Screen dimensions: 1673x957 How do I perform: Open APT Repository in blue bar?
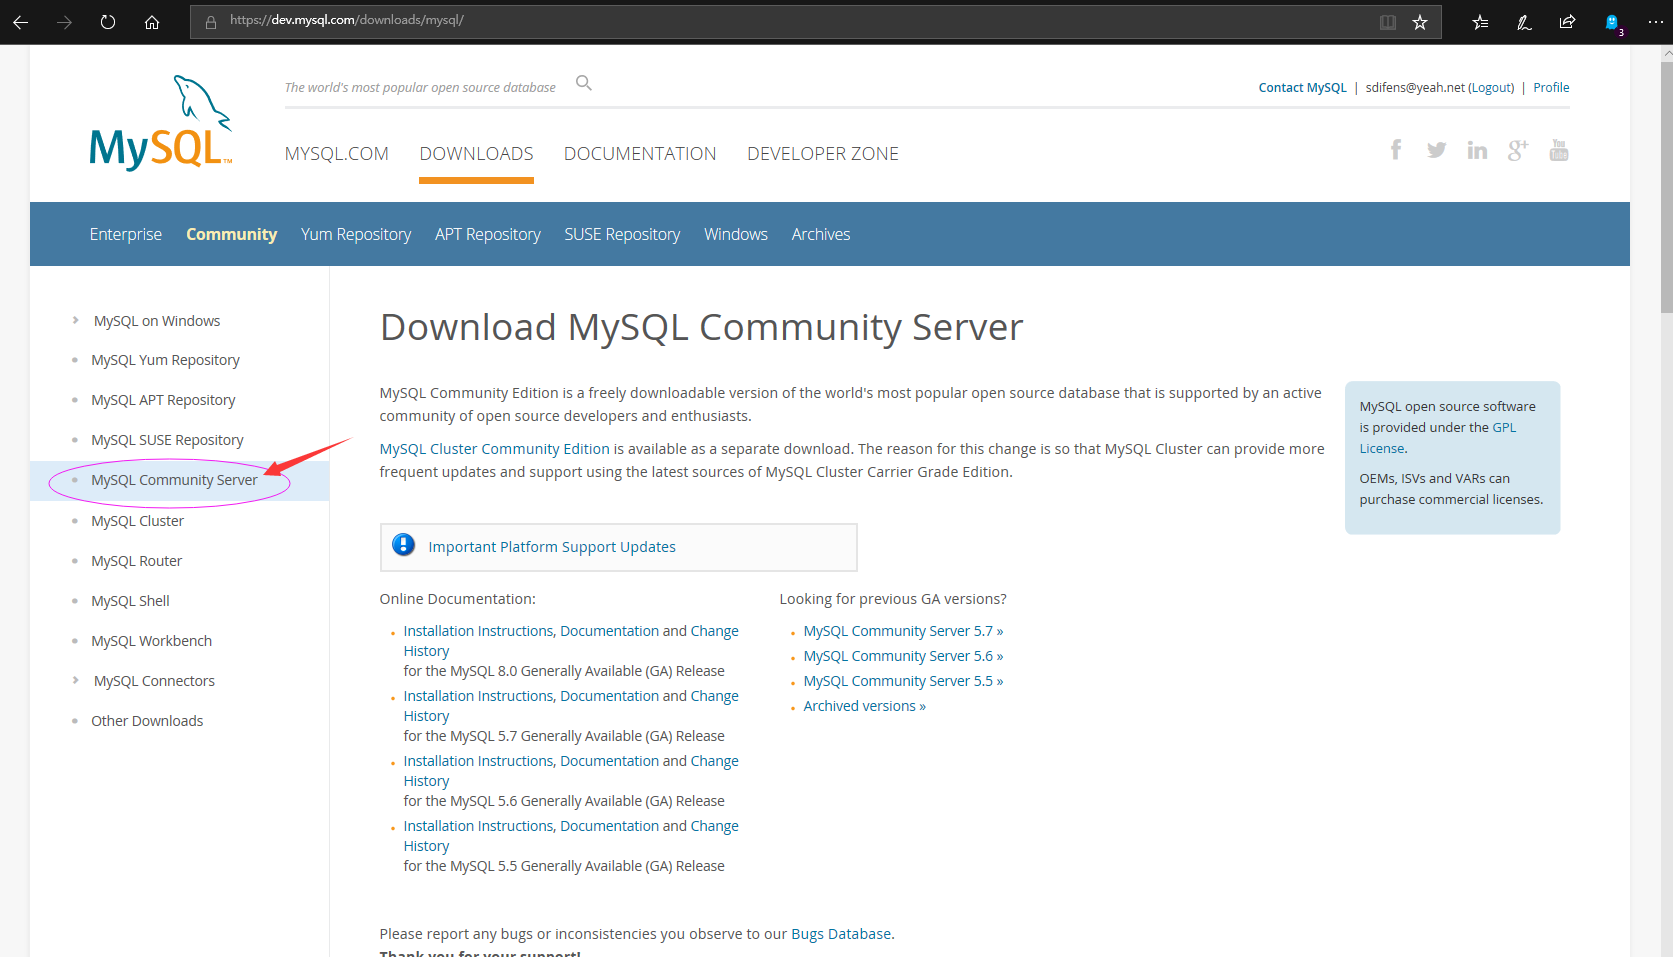(488, 234)
